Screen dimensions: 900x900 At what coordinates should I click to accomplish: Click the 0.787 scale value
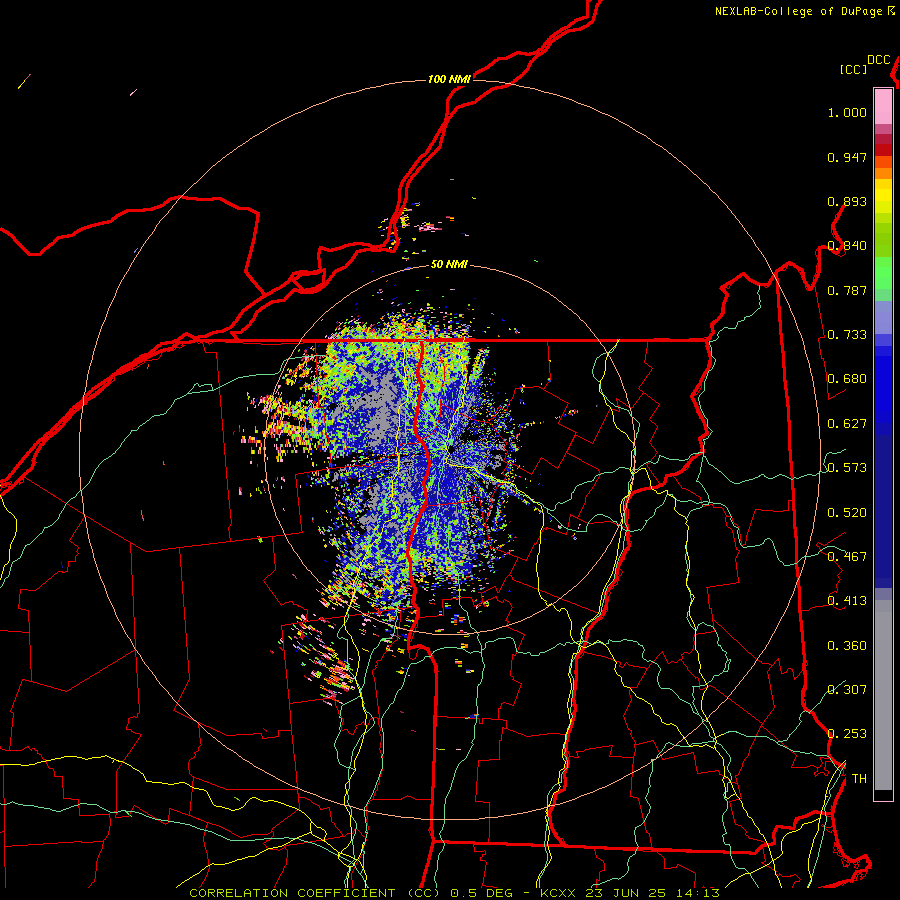pyautogui.click(x=847, y=290)
